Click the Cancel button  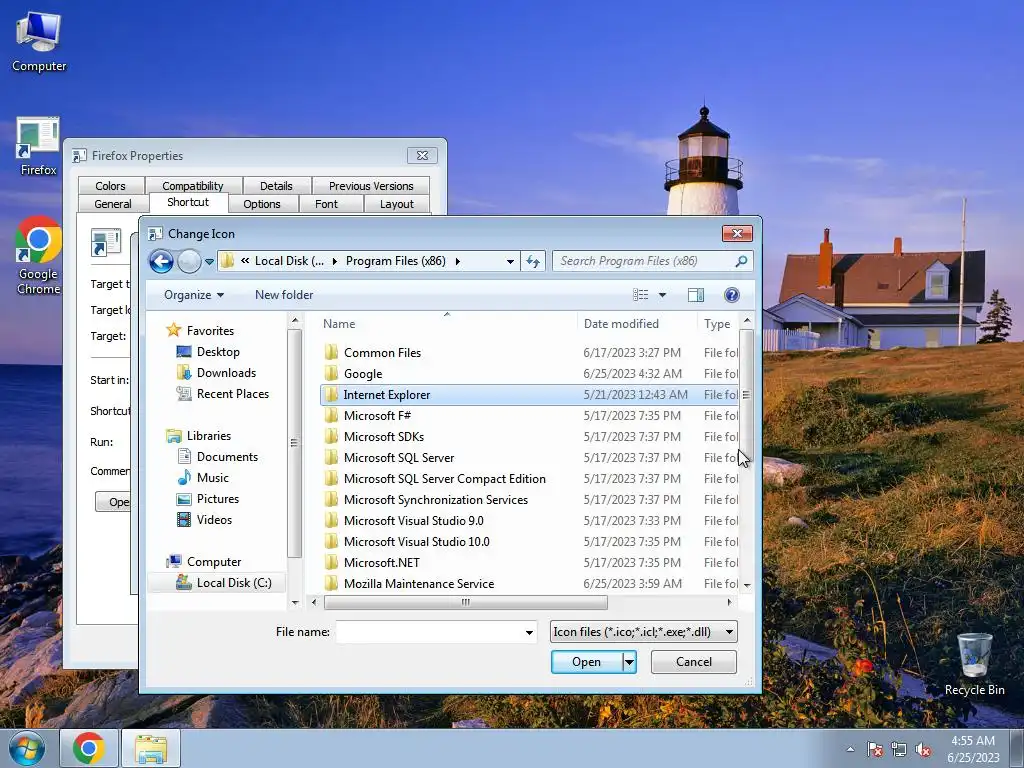point(694,662)
